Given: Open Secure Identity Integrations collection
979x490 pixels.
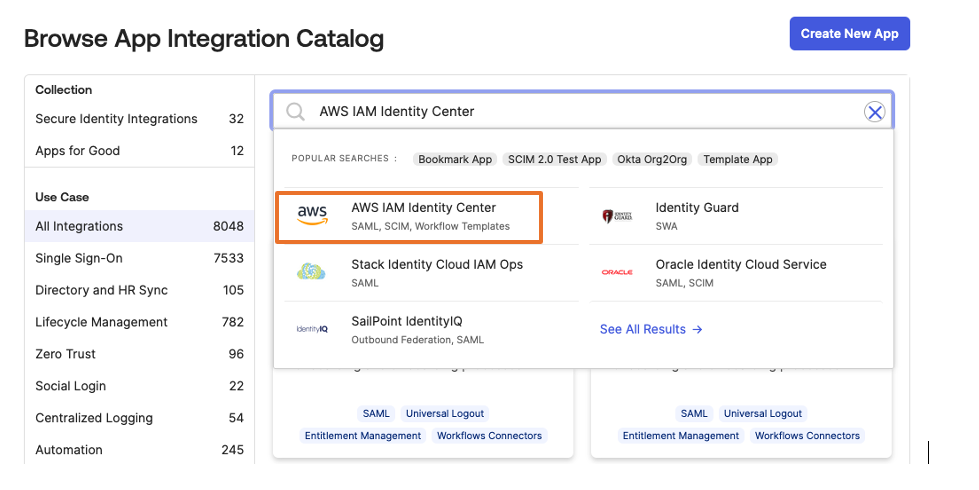Looking at the screenshot, I should (116, 119).
